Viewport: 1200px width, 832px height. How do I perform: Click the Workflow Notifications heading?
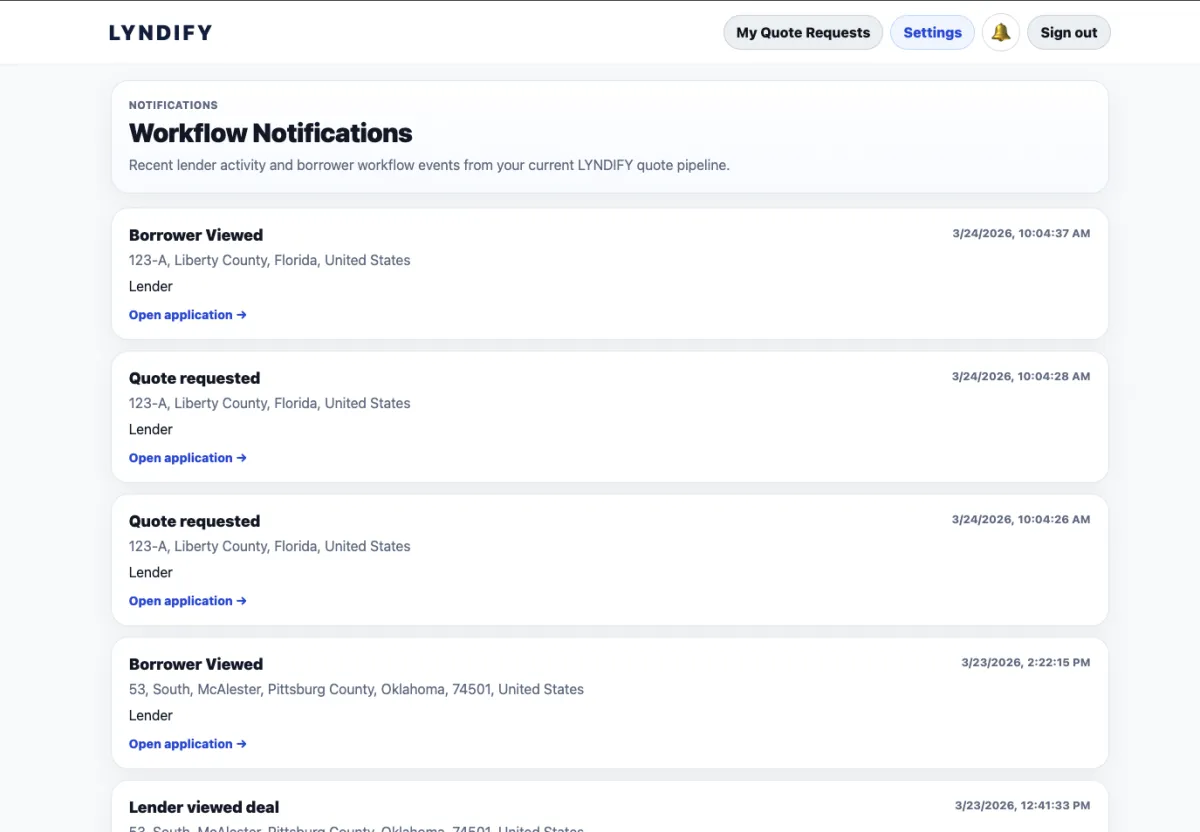(270, 133)
